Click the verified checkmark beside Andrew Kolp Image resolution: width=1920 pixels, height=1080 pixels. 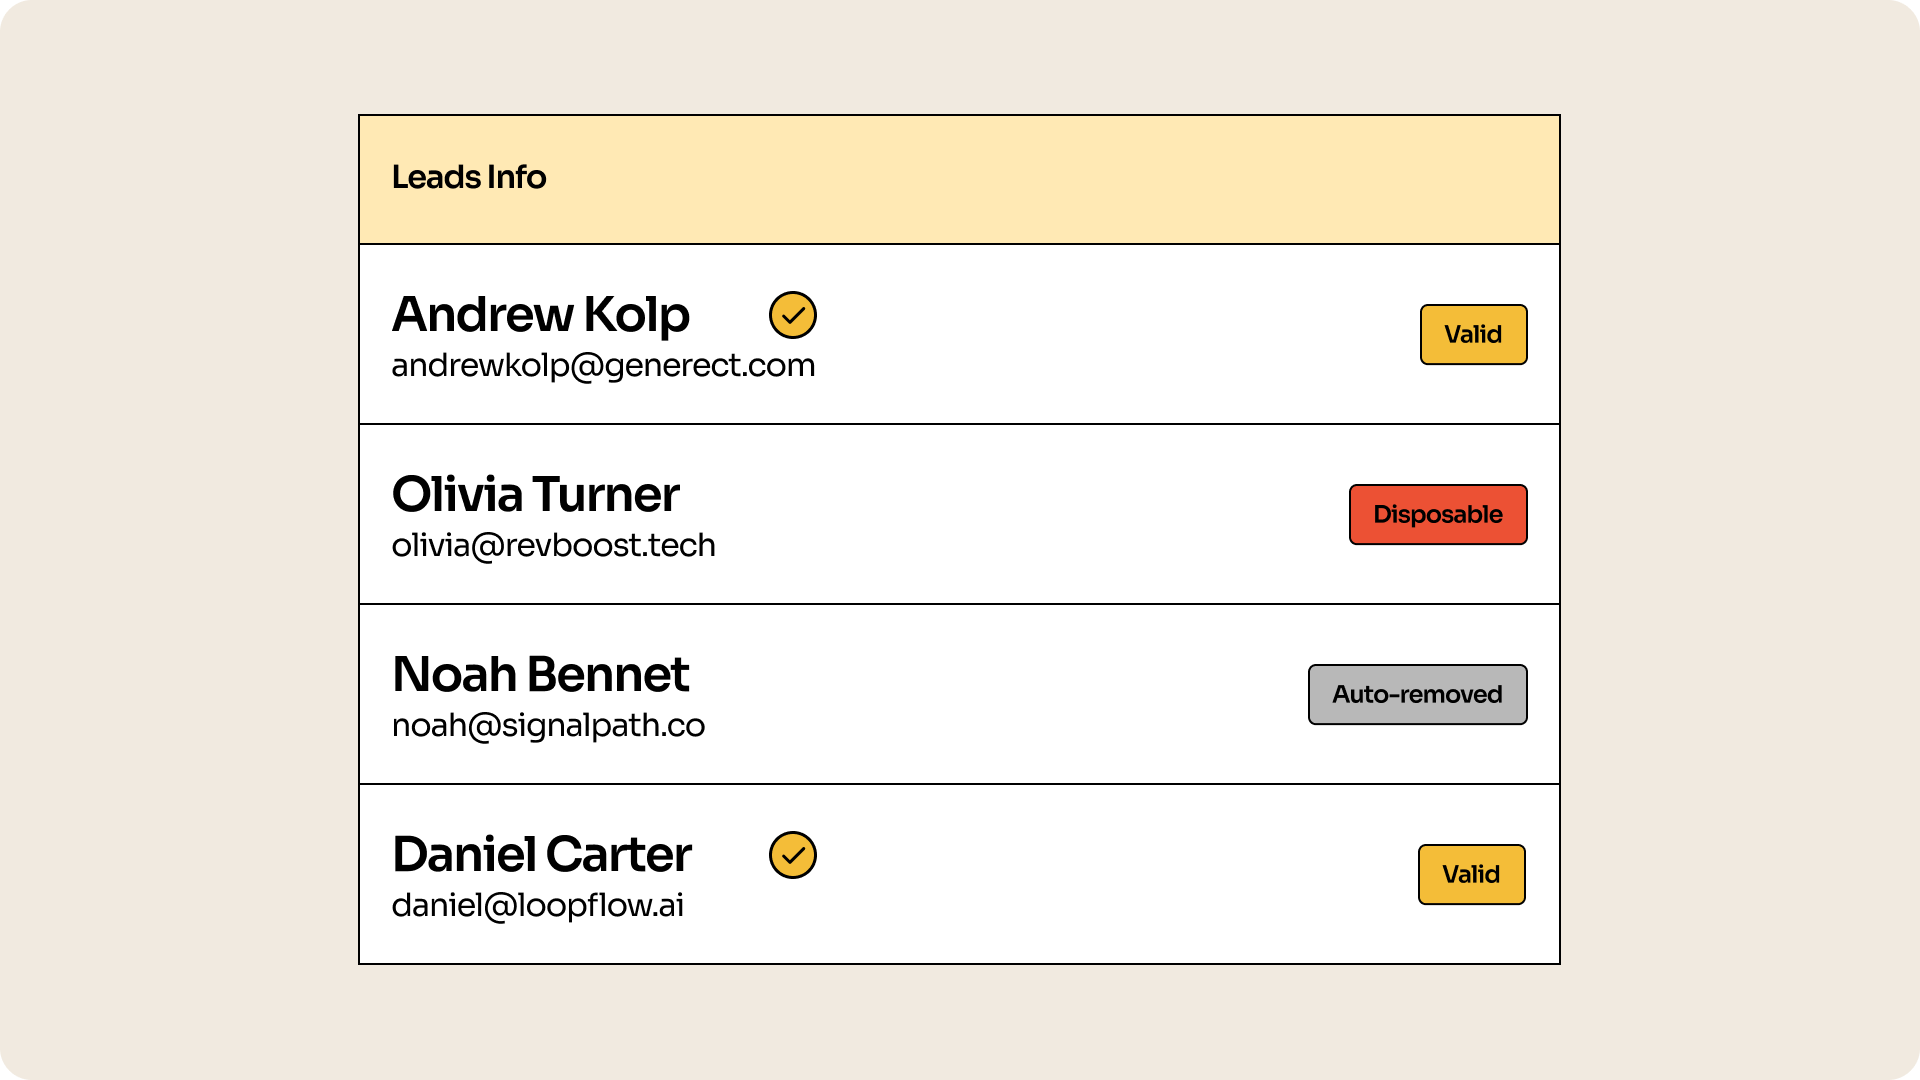(793, 315)
